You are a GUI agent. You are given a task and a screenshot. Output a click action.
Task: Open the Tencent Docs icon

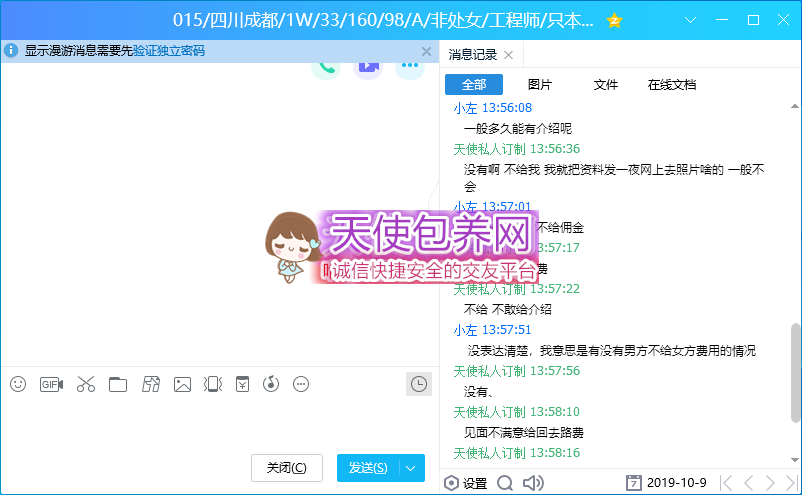coord(151,384)
